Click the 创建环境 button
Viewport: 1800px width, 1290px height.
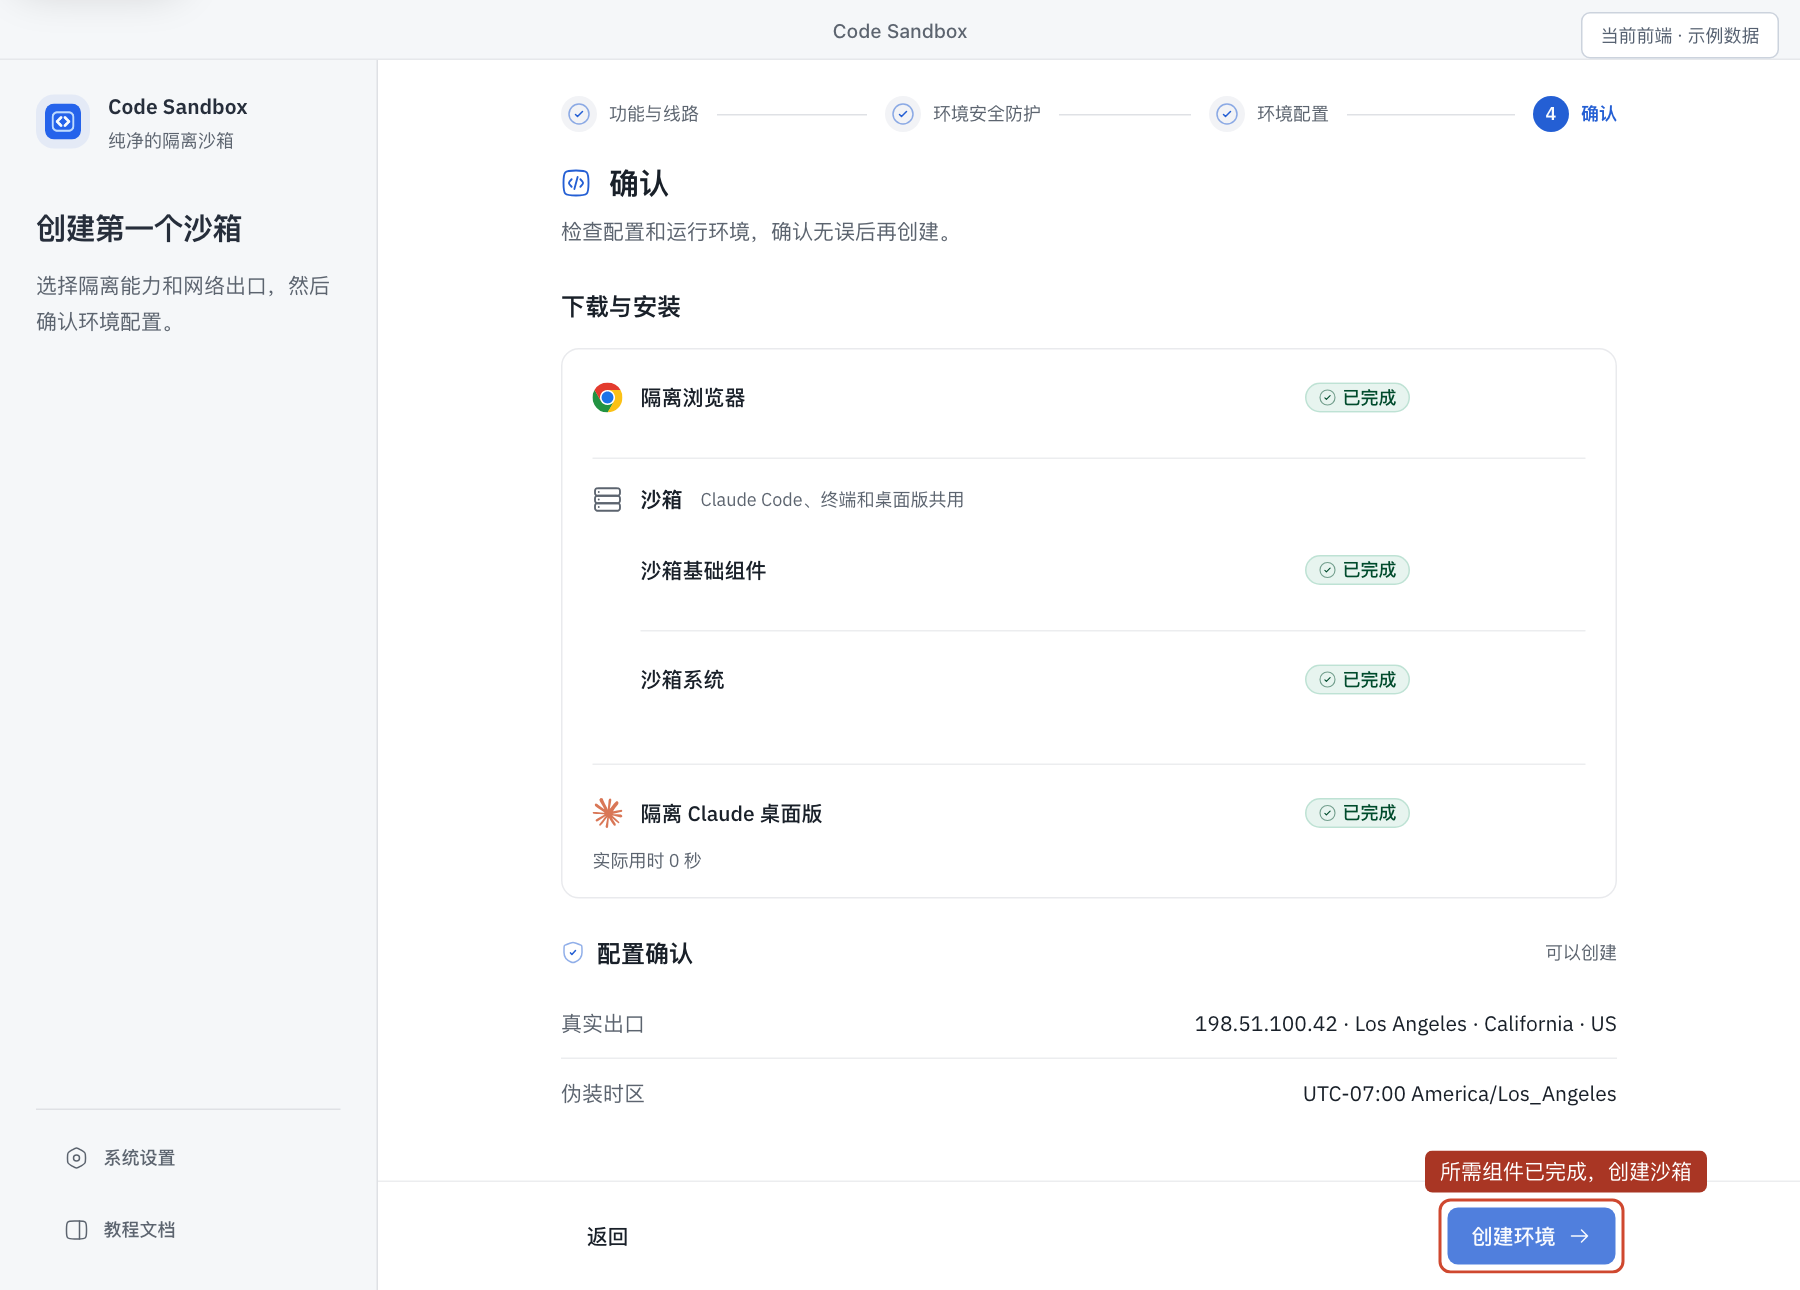point(1531,1237)
